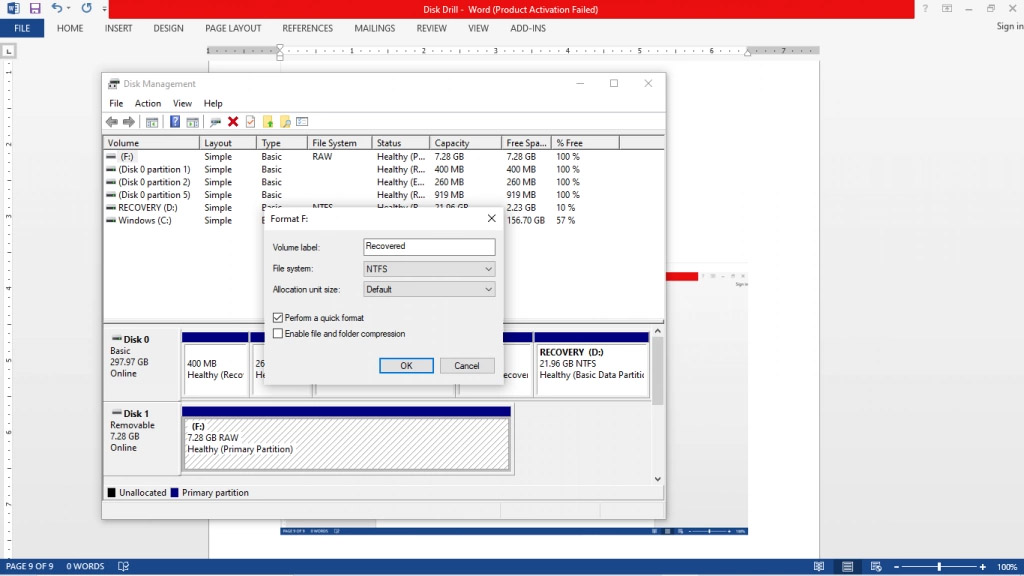Click the settings list view toolbar icon

pos(302,122)
